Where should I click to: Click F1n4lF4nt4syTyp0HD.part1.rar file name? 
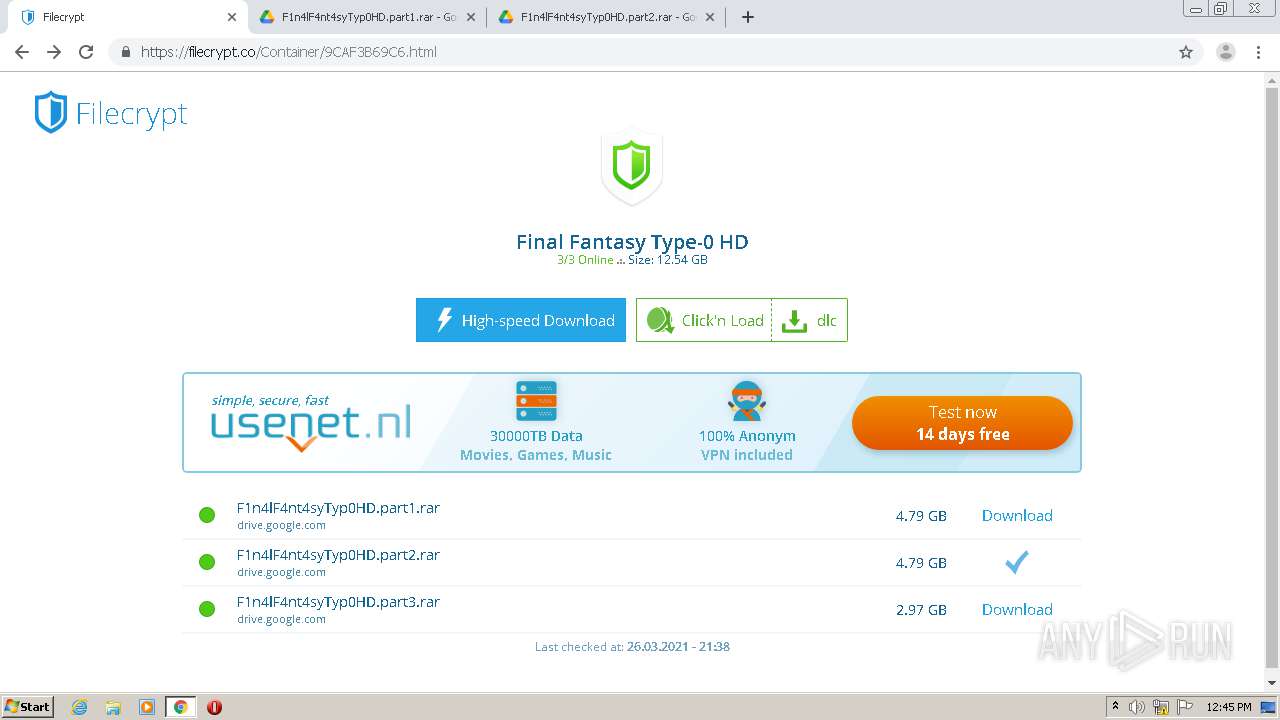[x=338, y=508]
